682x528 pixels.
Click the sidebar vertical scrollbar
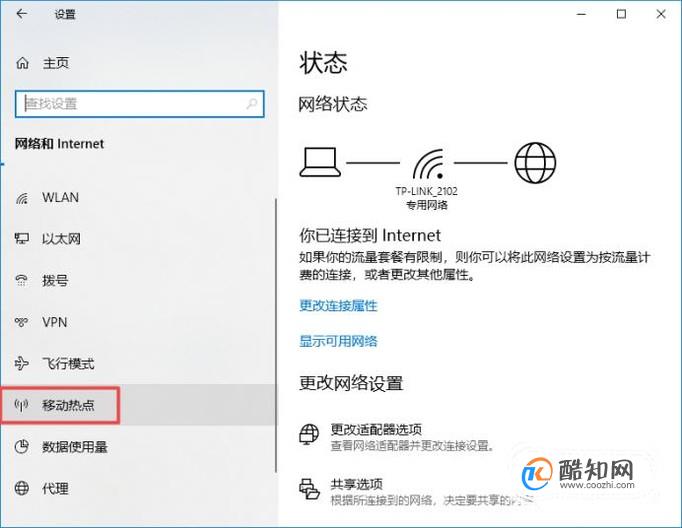276,336
